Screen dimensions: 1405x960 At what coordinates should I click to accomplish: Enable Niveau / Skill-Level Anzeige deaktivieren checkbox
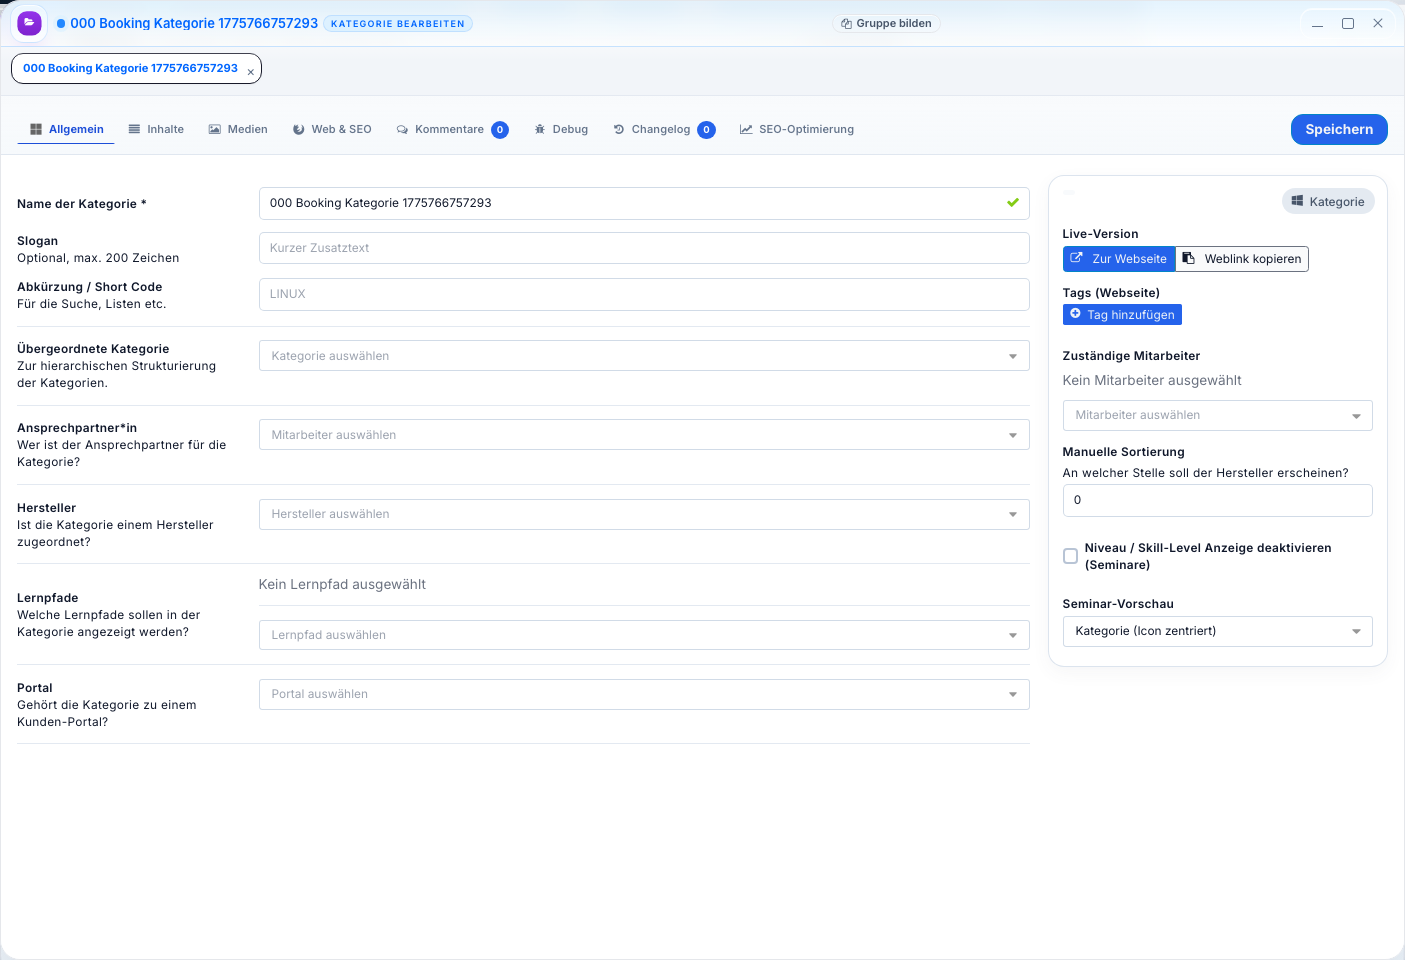click(1070, 556)
